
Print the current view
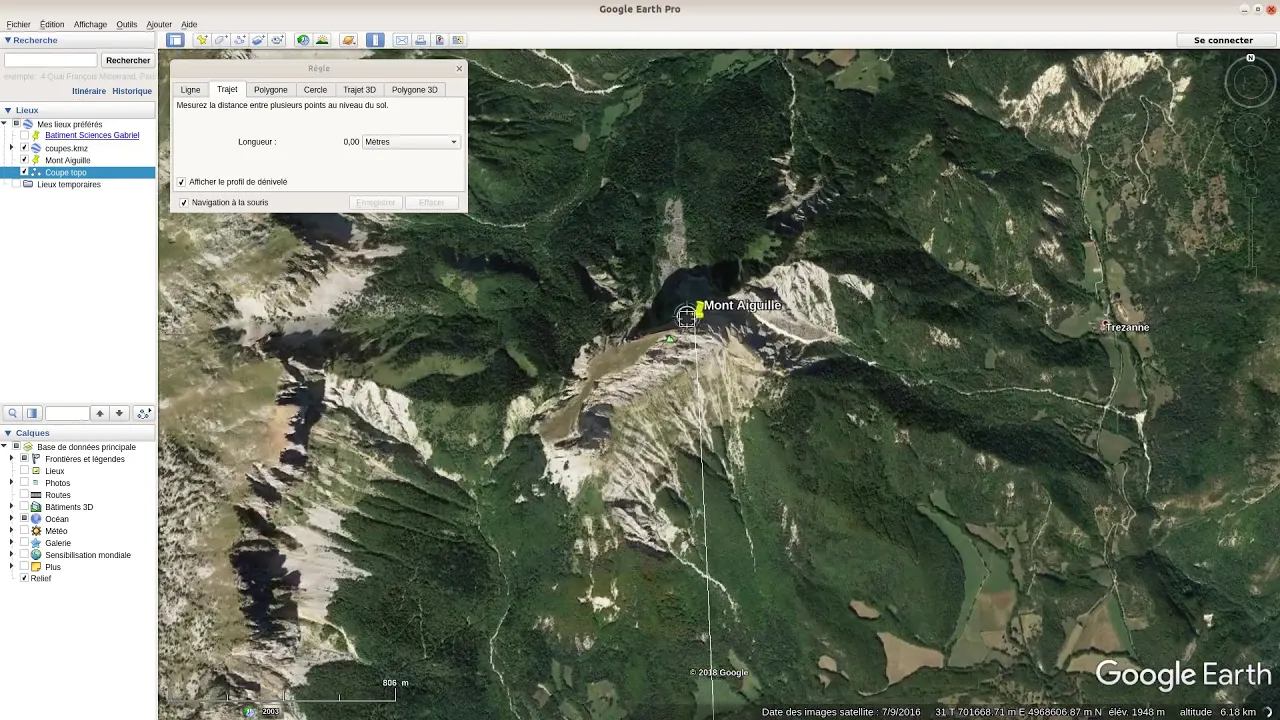pyautogui.click(x=421, y=40)
